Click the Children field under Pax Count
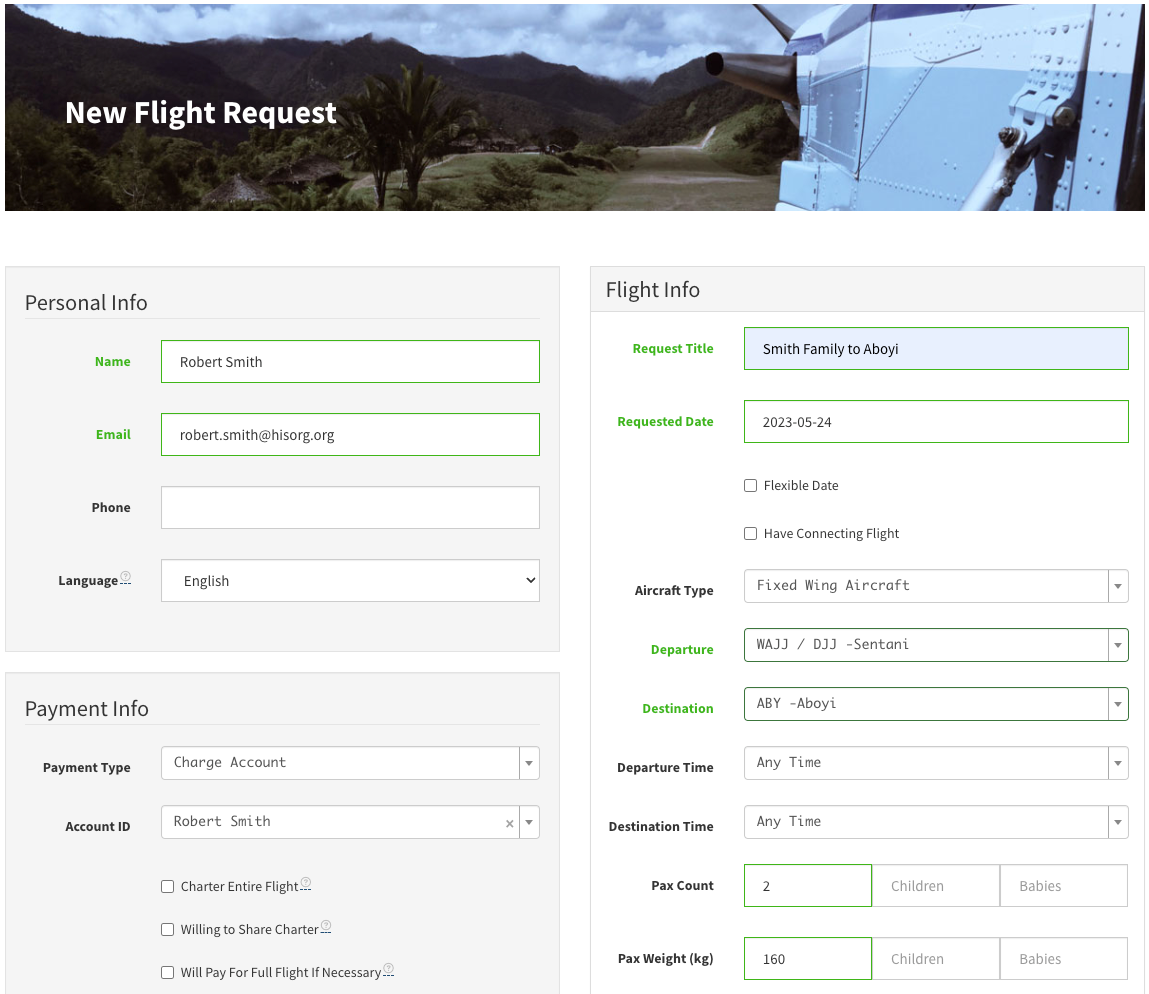The width and height of the screenshot is (1149, 994). tap(935, 885)
